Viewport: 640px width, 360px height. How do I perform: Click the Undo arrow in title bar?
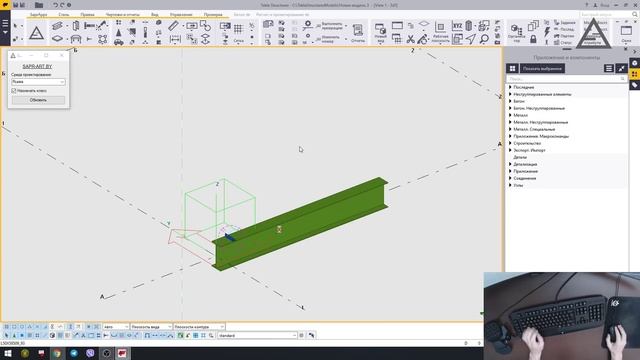55,5
